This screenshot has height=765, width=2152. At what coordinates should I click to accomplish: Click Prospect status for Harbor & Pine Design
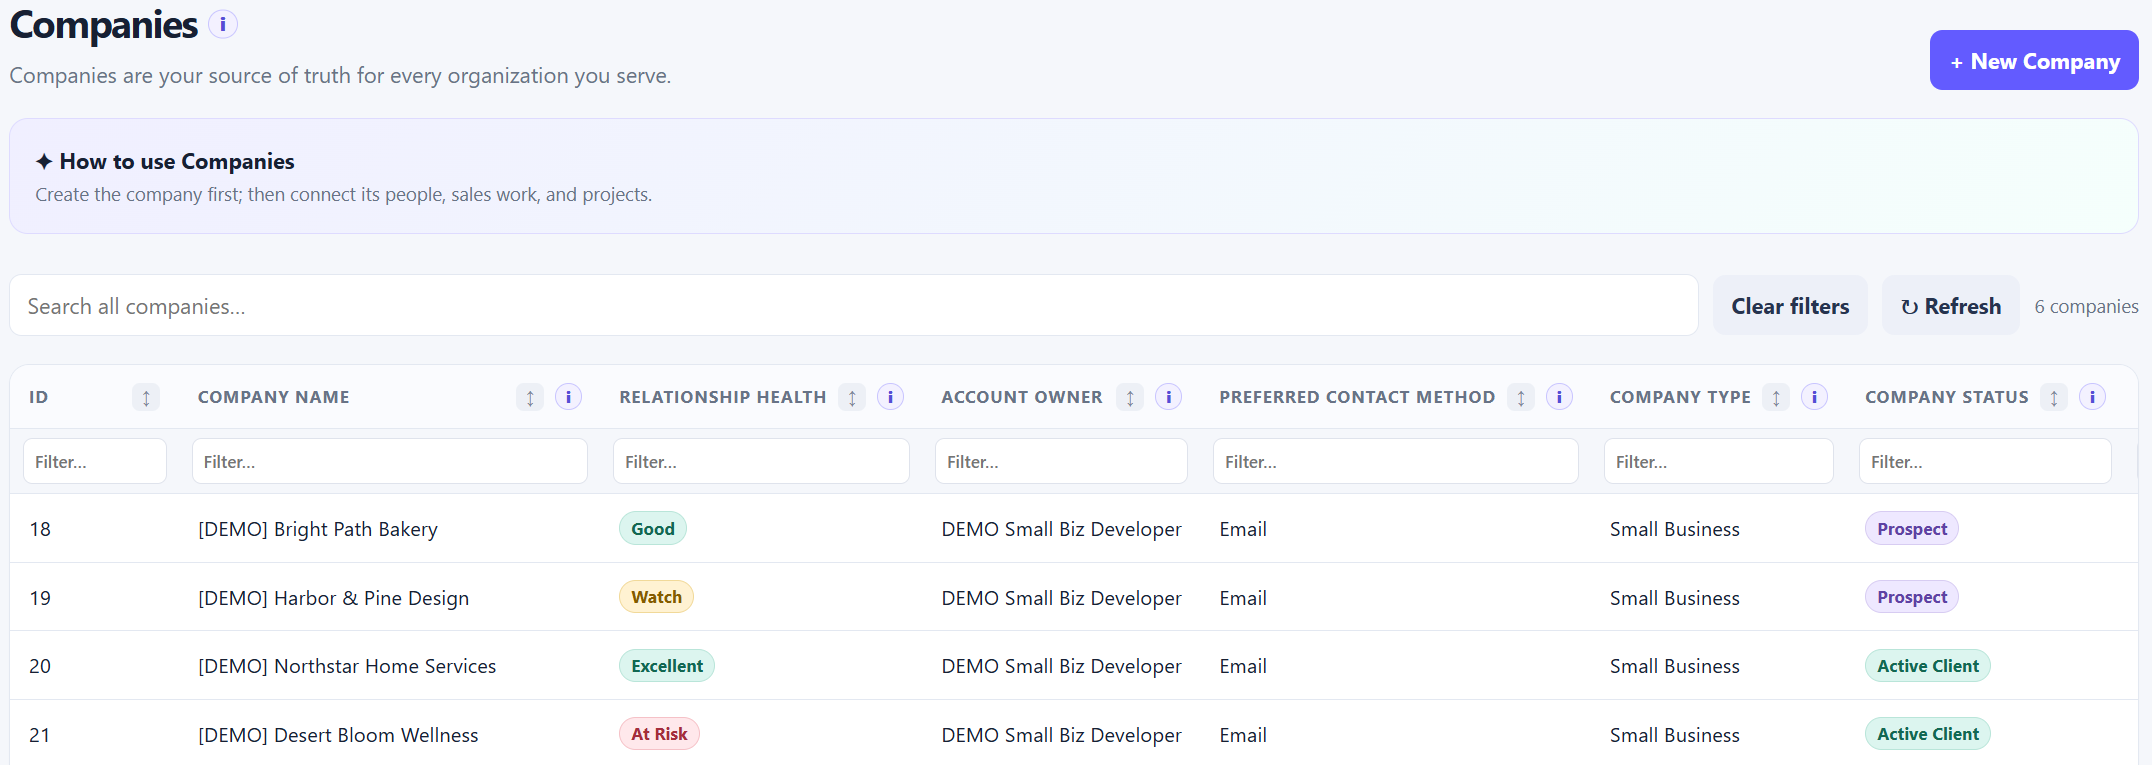point(1912,597)
